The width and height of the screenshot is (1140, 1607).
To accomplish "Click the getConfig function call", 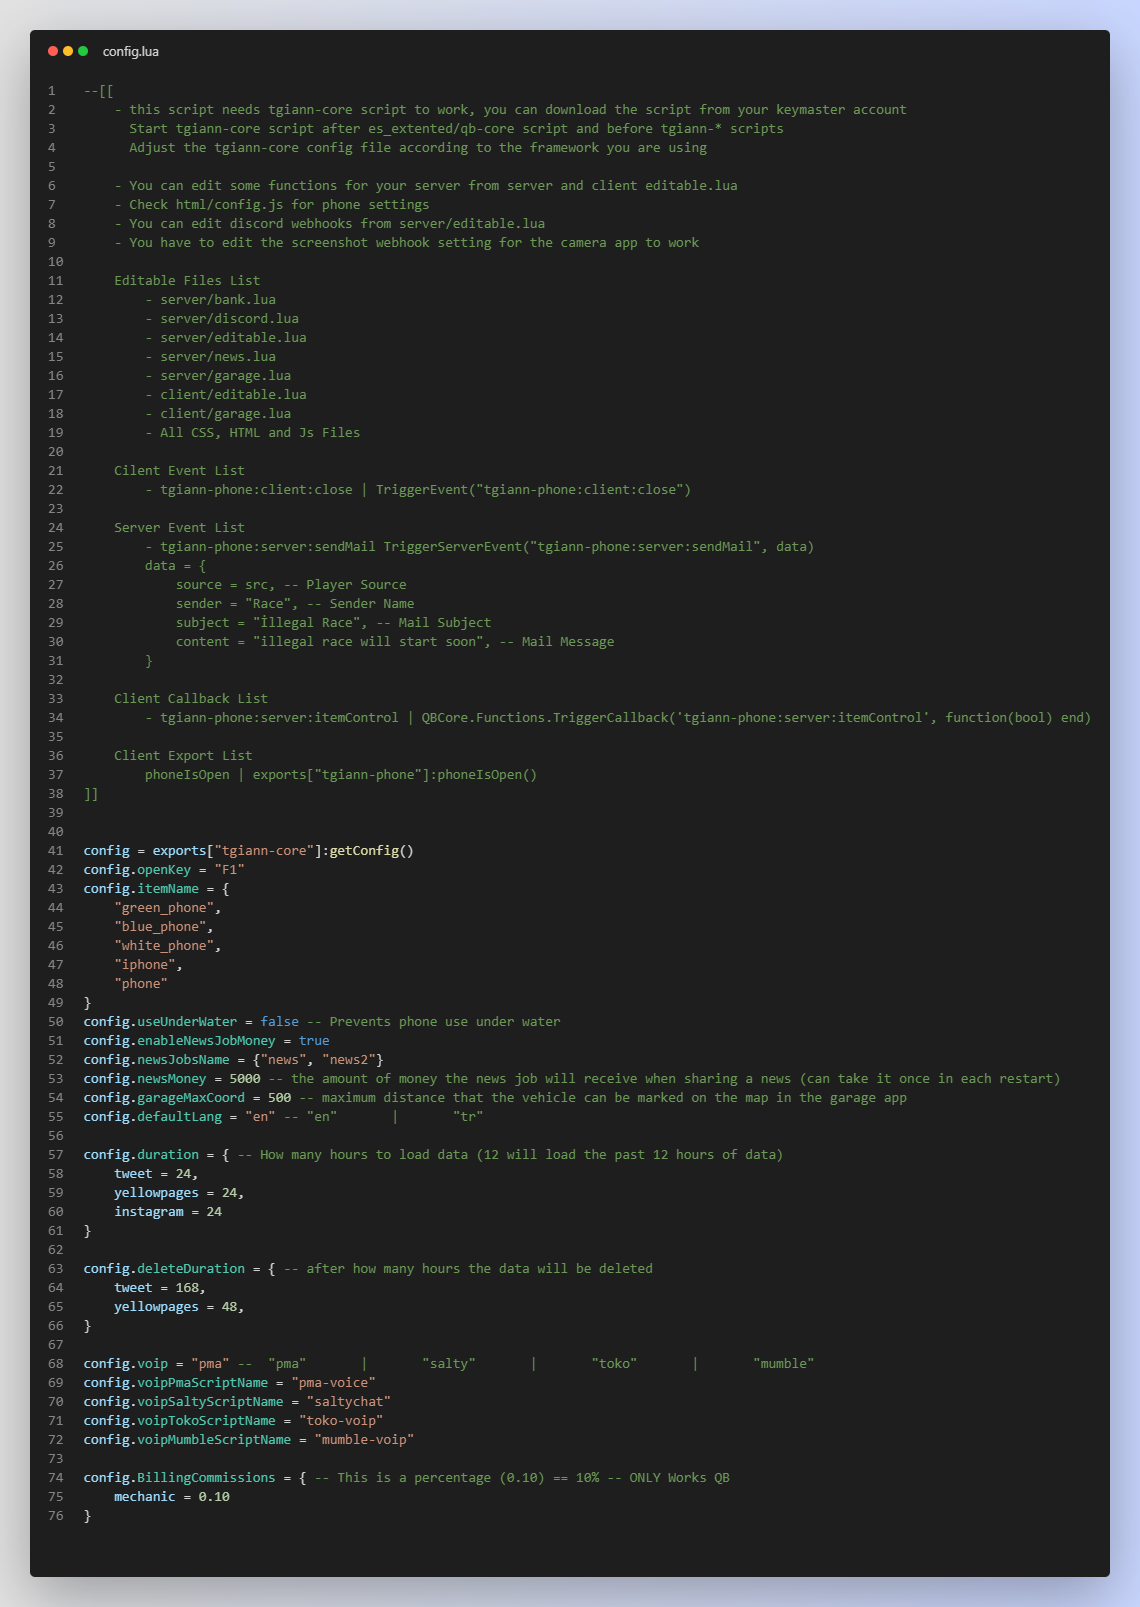I will (371, 851).
